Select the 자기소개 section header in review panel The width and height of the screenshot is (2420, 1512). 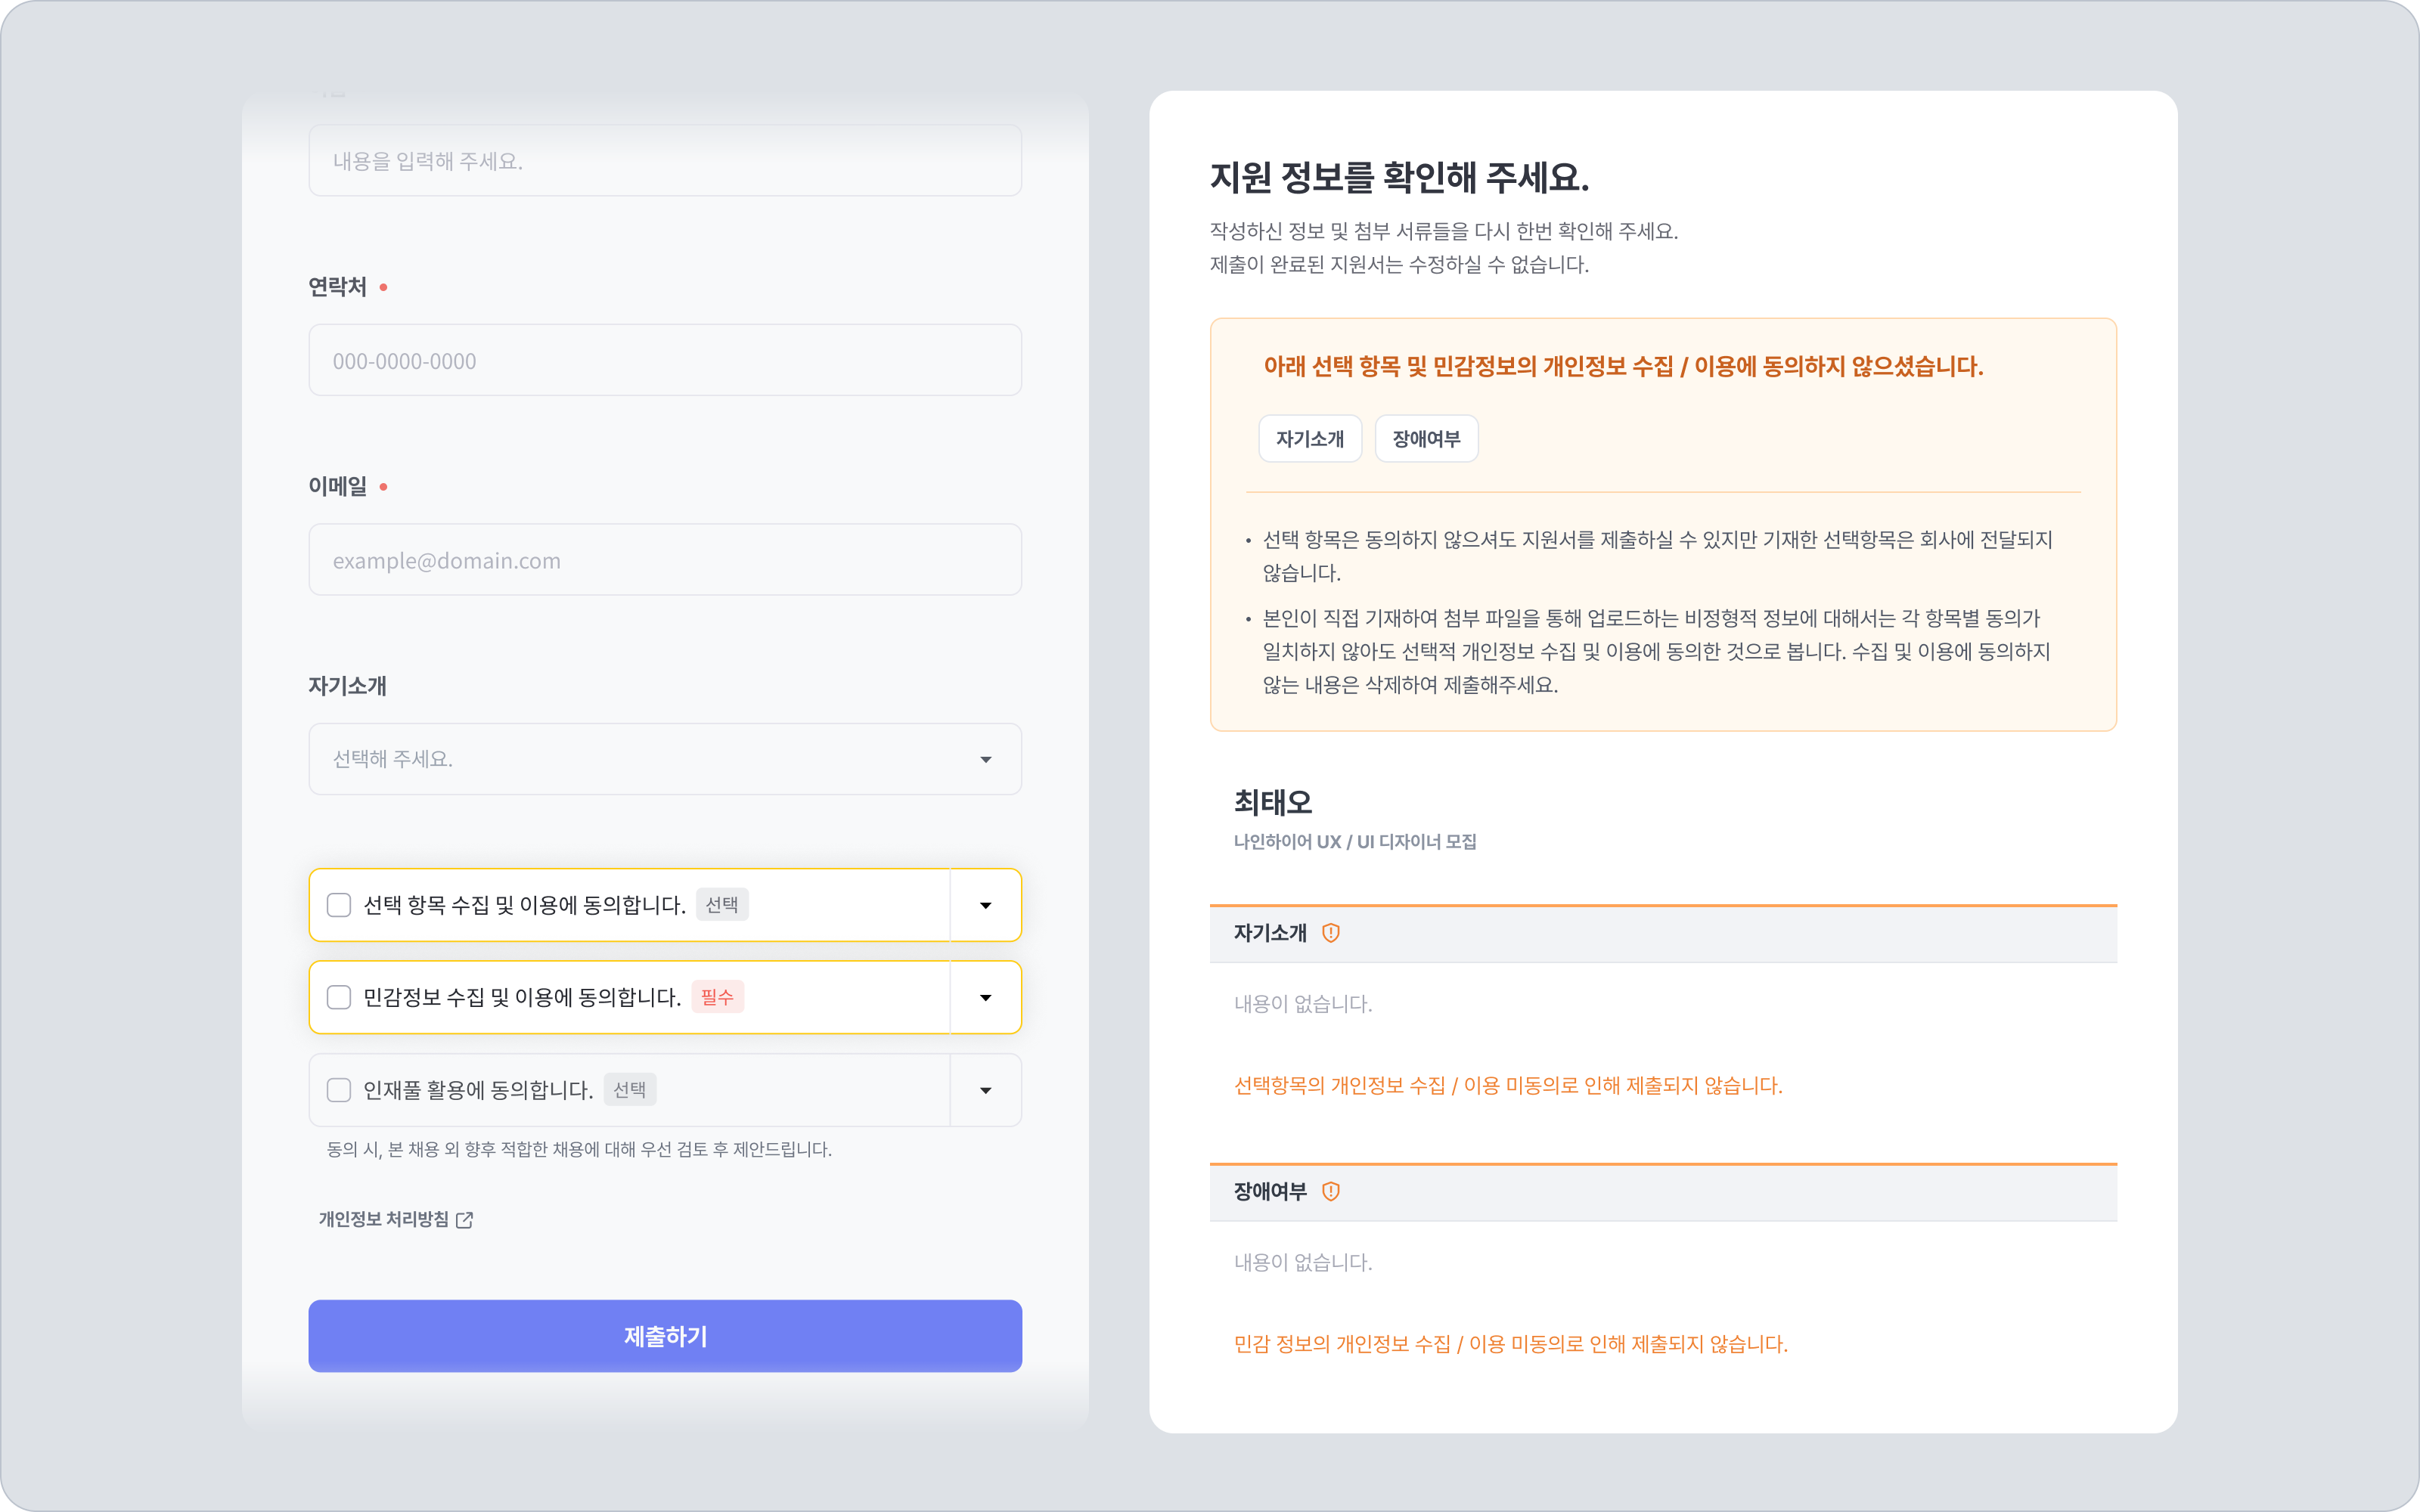[x=1270, y=933]
